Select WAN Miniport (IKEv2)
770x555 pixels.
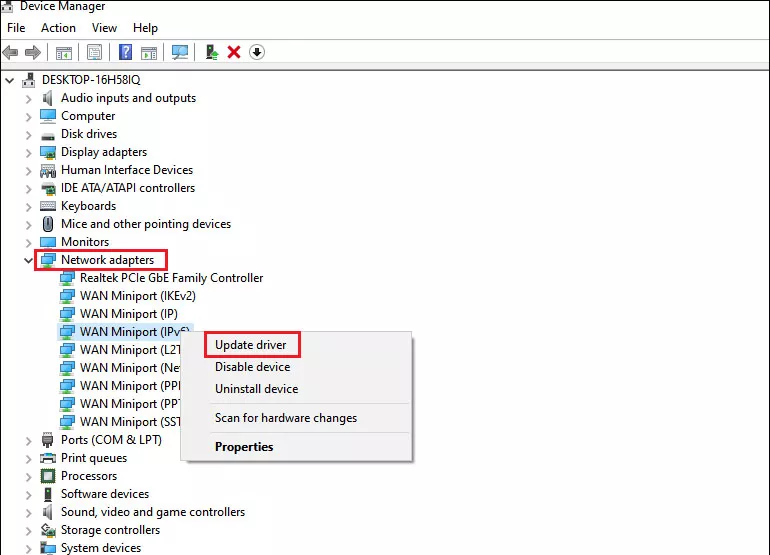click(x=138, y=296)
